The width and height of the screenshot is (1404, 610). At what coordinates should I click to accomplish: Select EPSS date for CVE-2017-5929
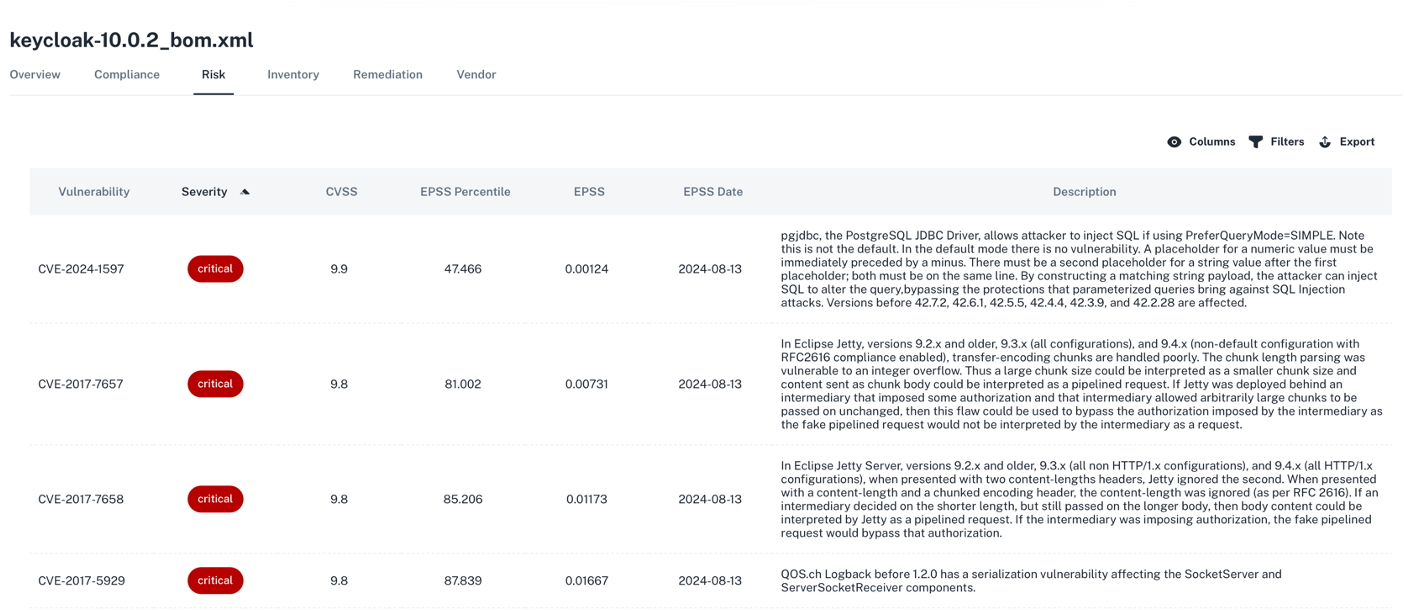tap(710, 581)
